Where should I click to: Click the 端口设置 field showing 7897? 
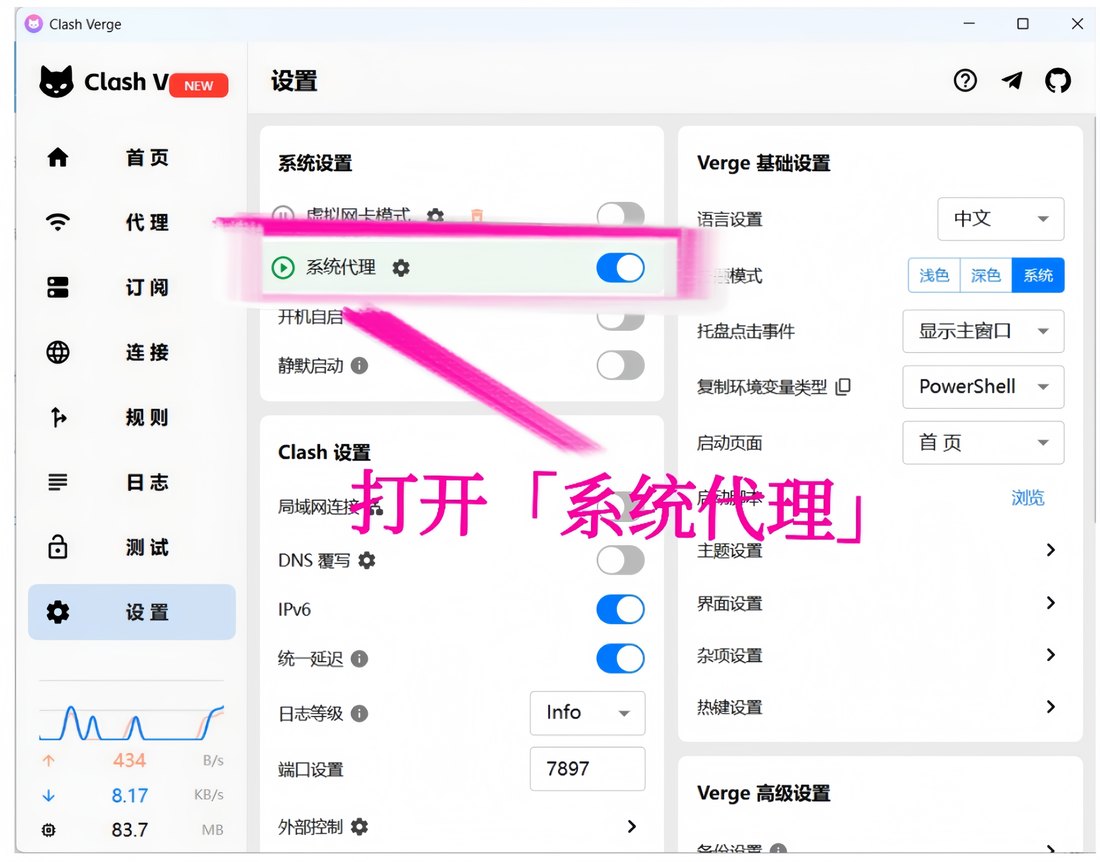pos(587,769)
